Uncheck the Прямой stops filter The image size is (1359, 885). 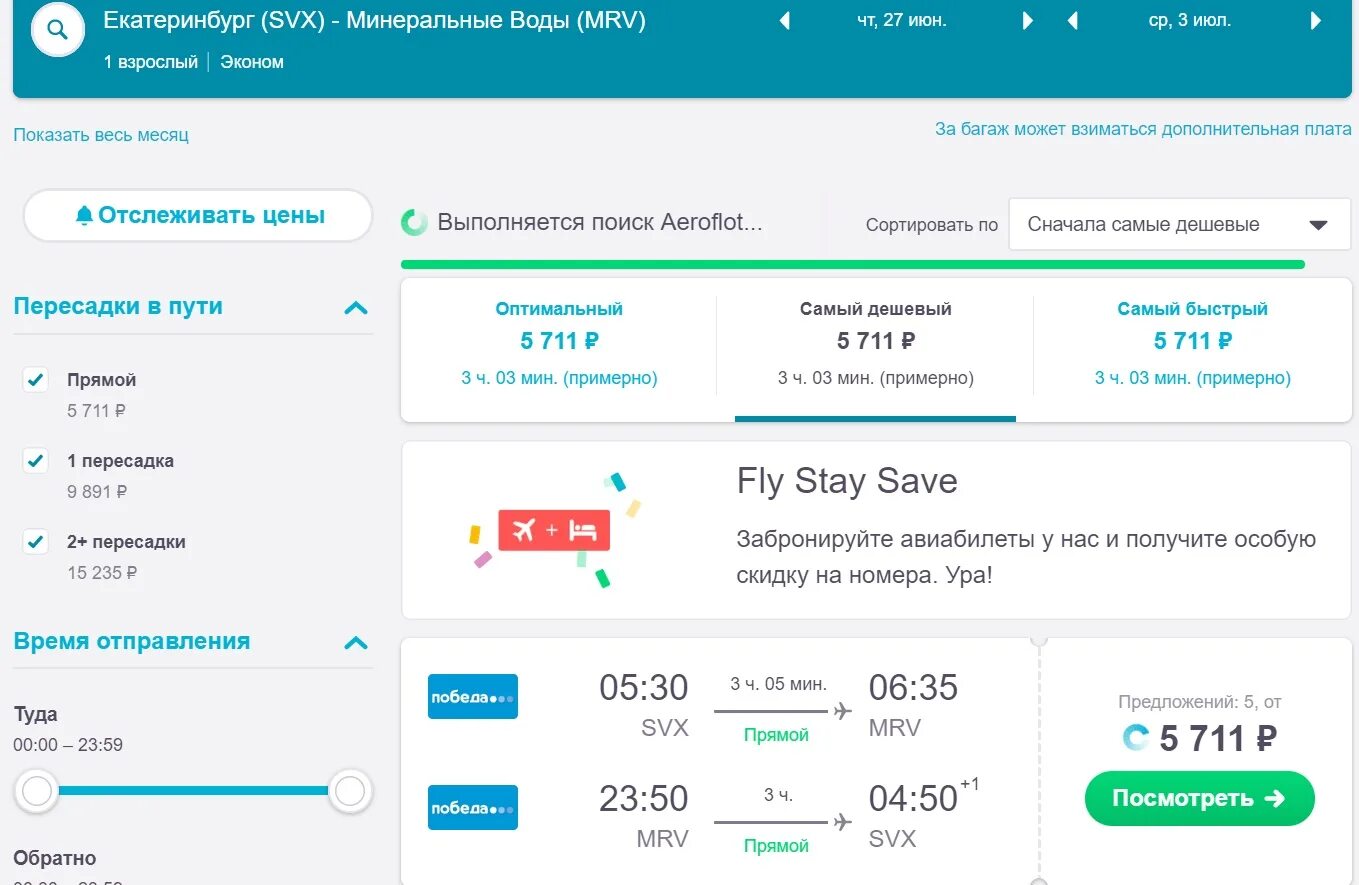point(35,380)
